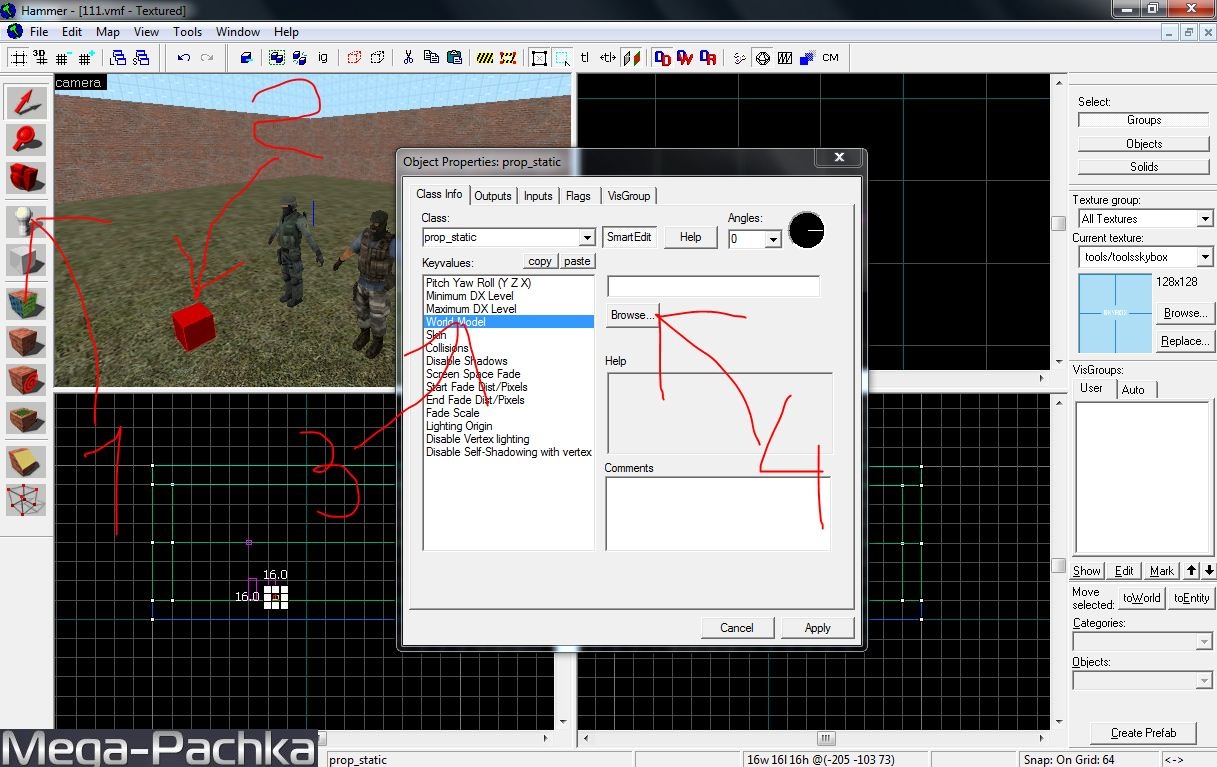The image size is (1217, 767).
Task: Select the Fade Scale keyvalue
Action: tap(453, 413)
